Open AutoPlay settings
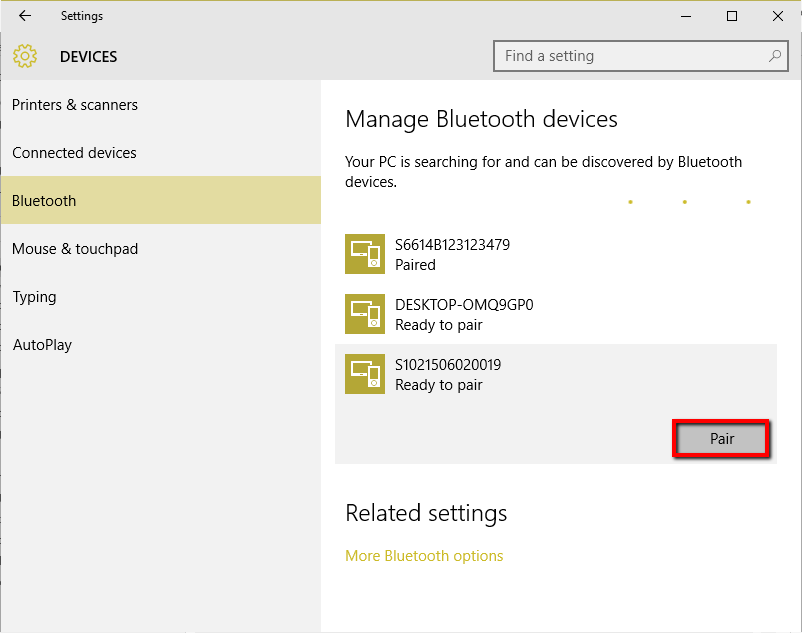This screenshot has height=633, width=802. [41, 344]
